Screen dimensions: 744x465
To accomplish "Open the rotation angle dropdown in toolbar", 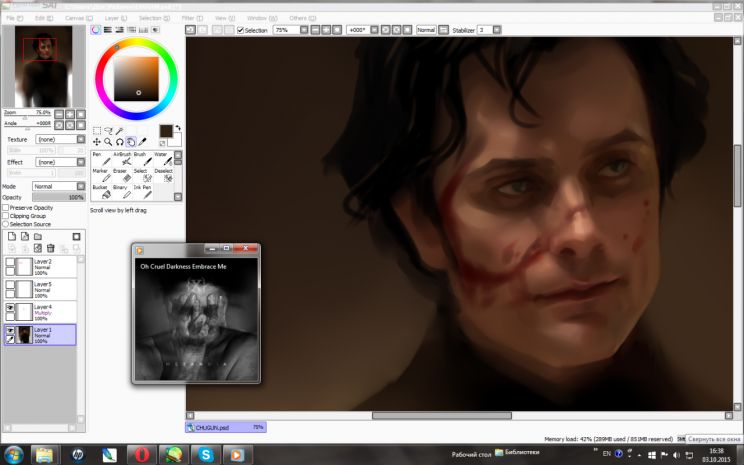I will click(x=374, y=30).
